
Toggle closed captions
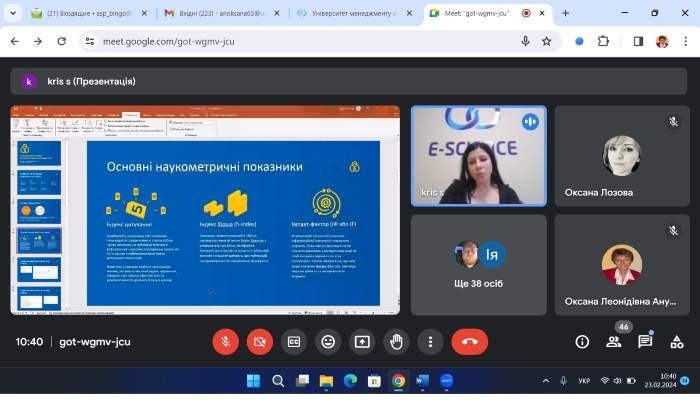[x=293, y=341]
